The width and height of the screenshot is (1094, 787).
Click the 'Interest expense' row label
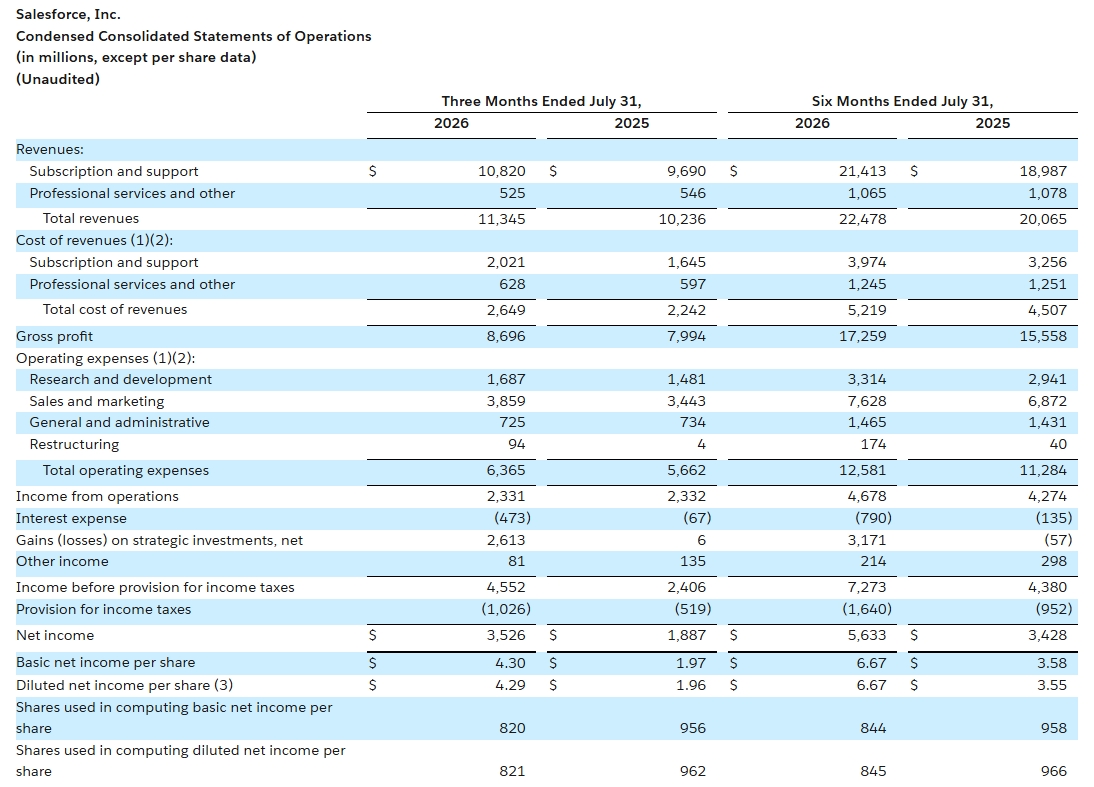tap(71, 518)
